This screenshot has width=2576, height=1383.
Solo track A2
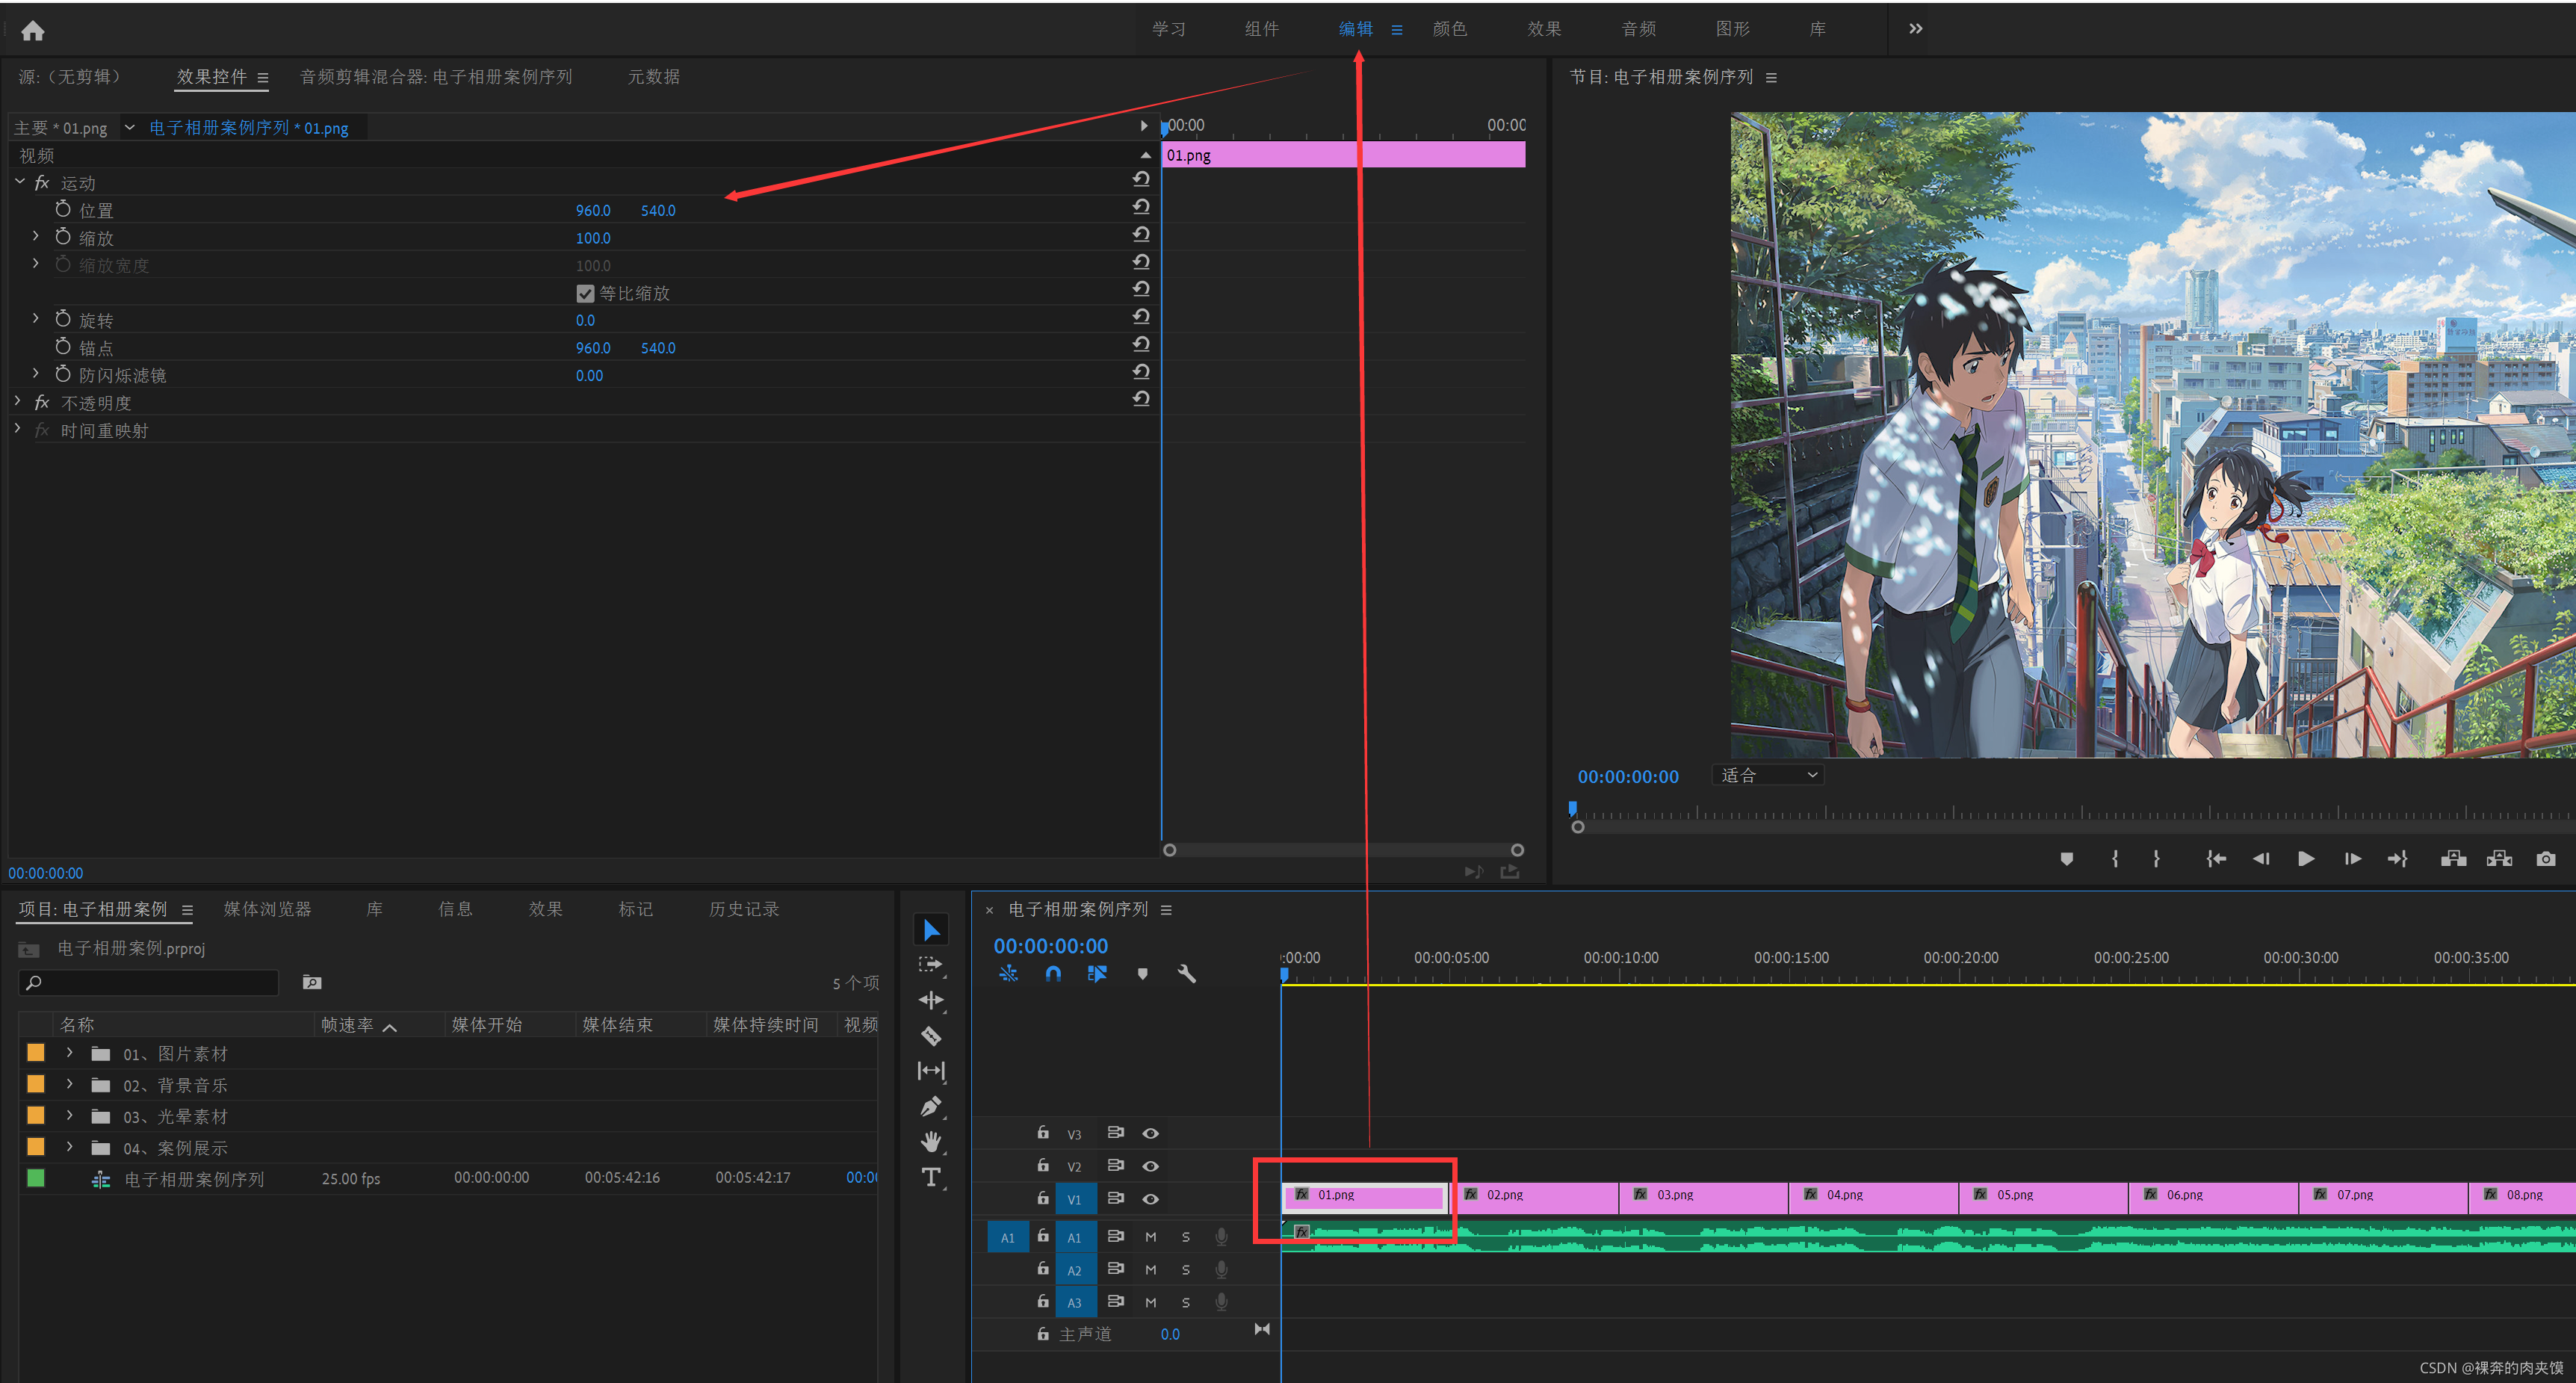1186,1270
